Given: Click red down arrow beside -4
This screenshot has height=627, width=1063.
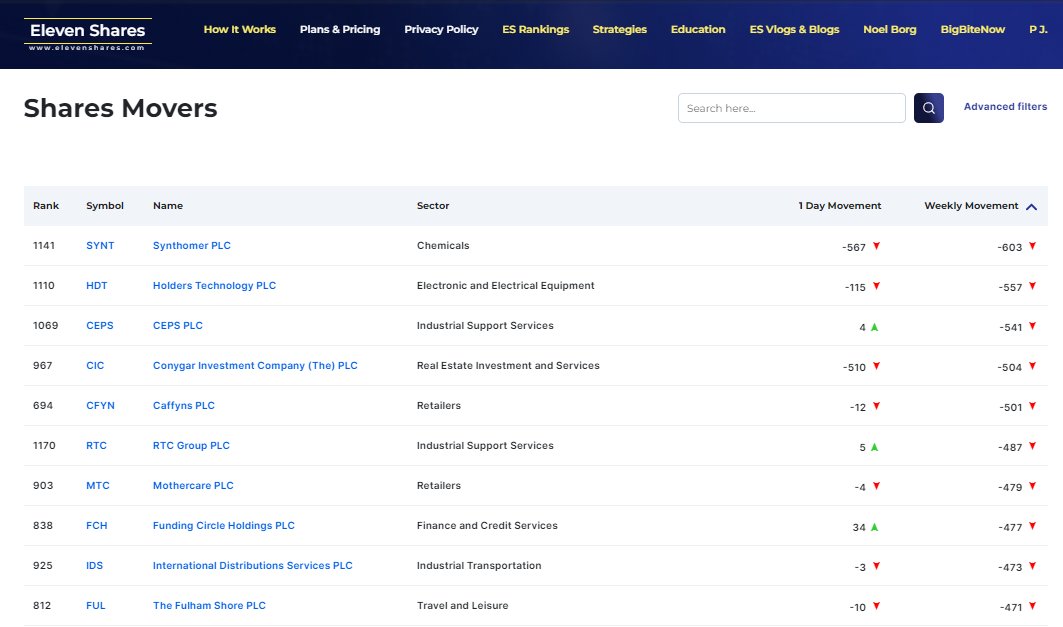Looking at the screenshot, I should (x=876, y=486).
